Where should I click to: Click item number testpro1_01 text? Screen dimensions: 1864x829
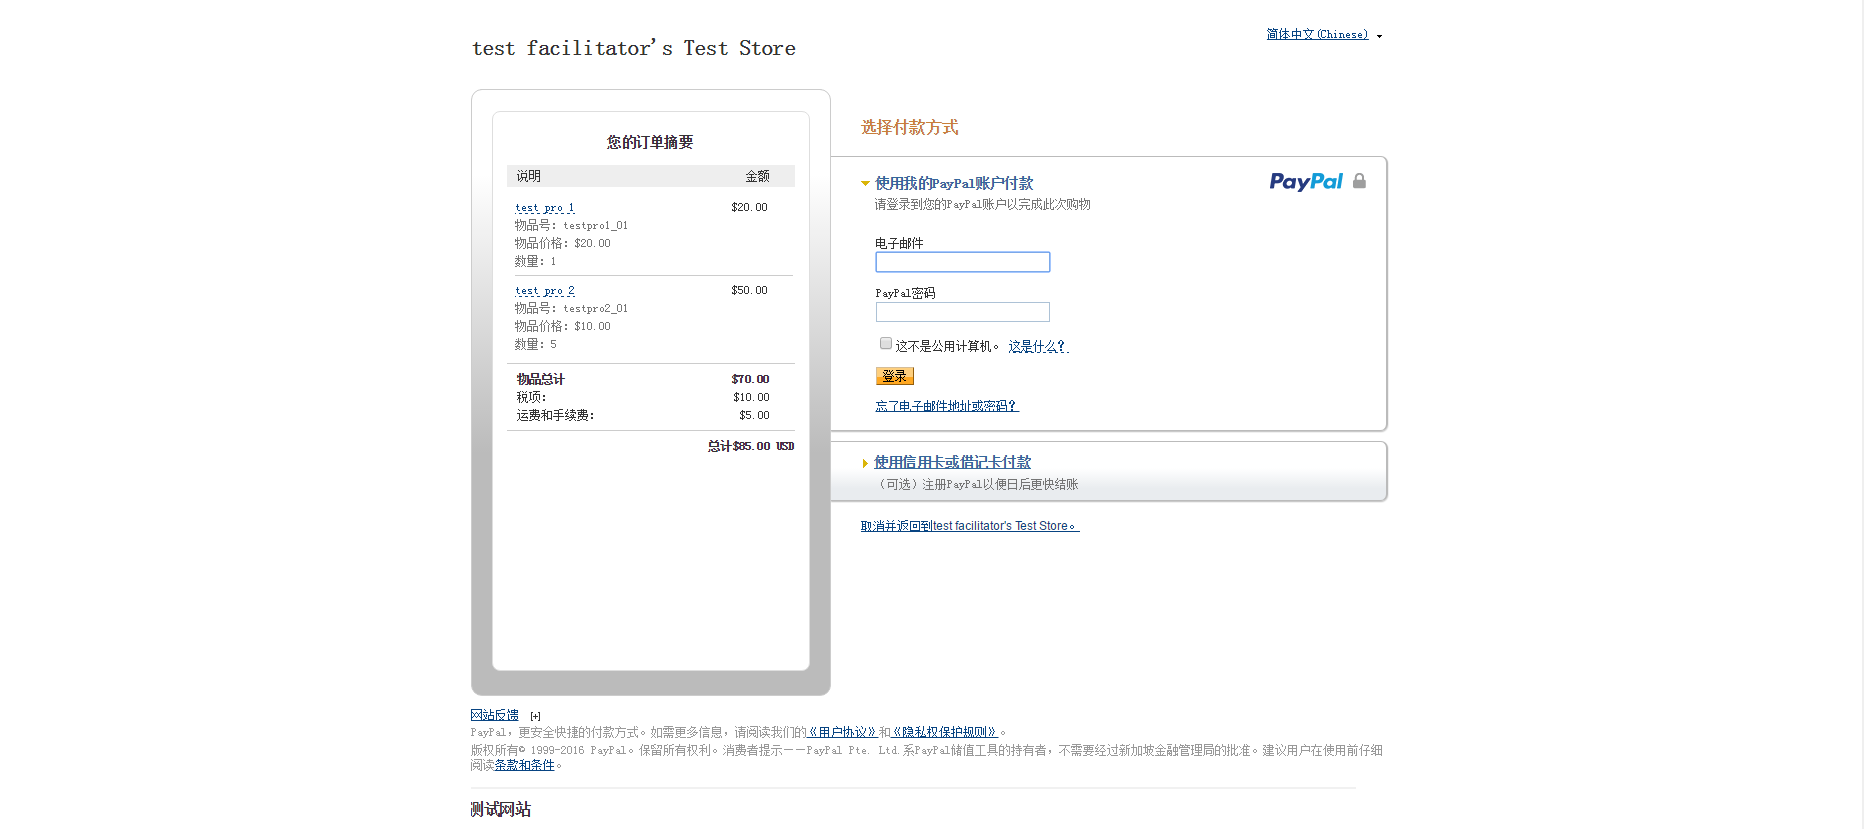595,226
